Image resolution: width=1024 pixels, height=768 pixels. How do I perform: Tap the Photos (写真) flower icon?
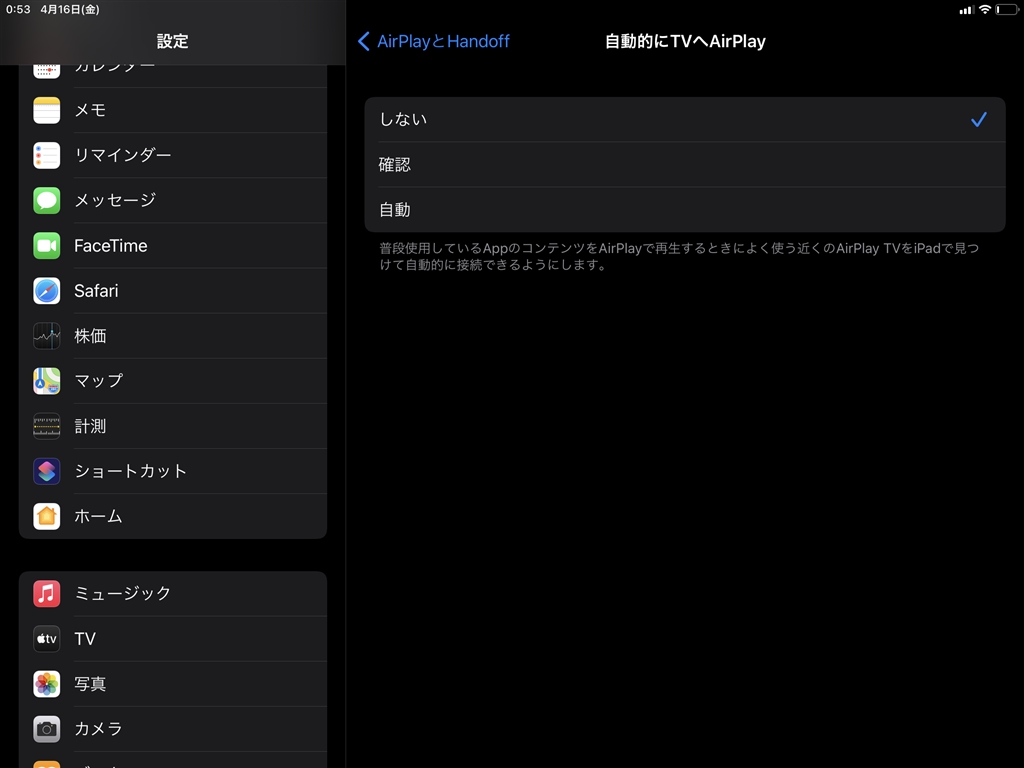point(46,684)
